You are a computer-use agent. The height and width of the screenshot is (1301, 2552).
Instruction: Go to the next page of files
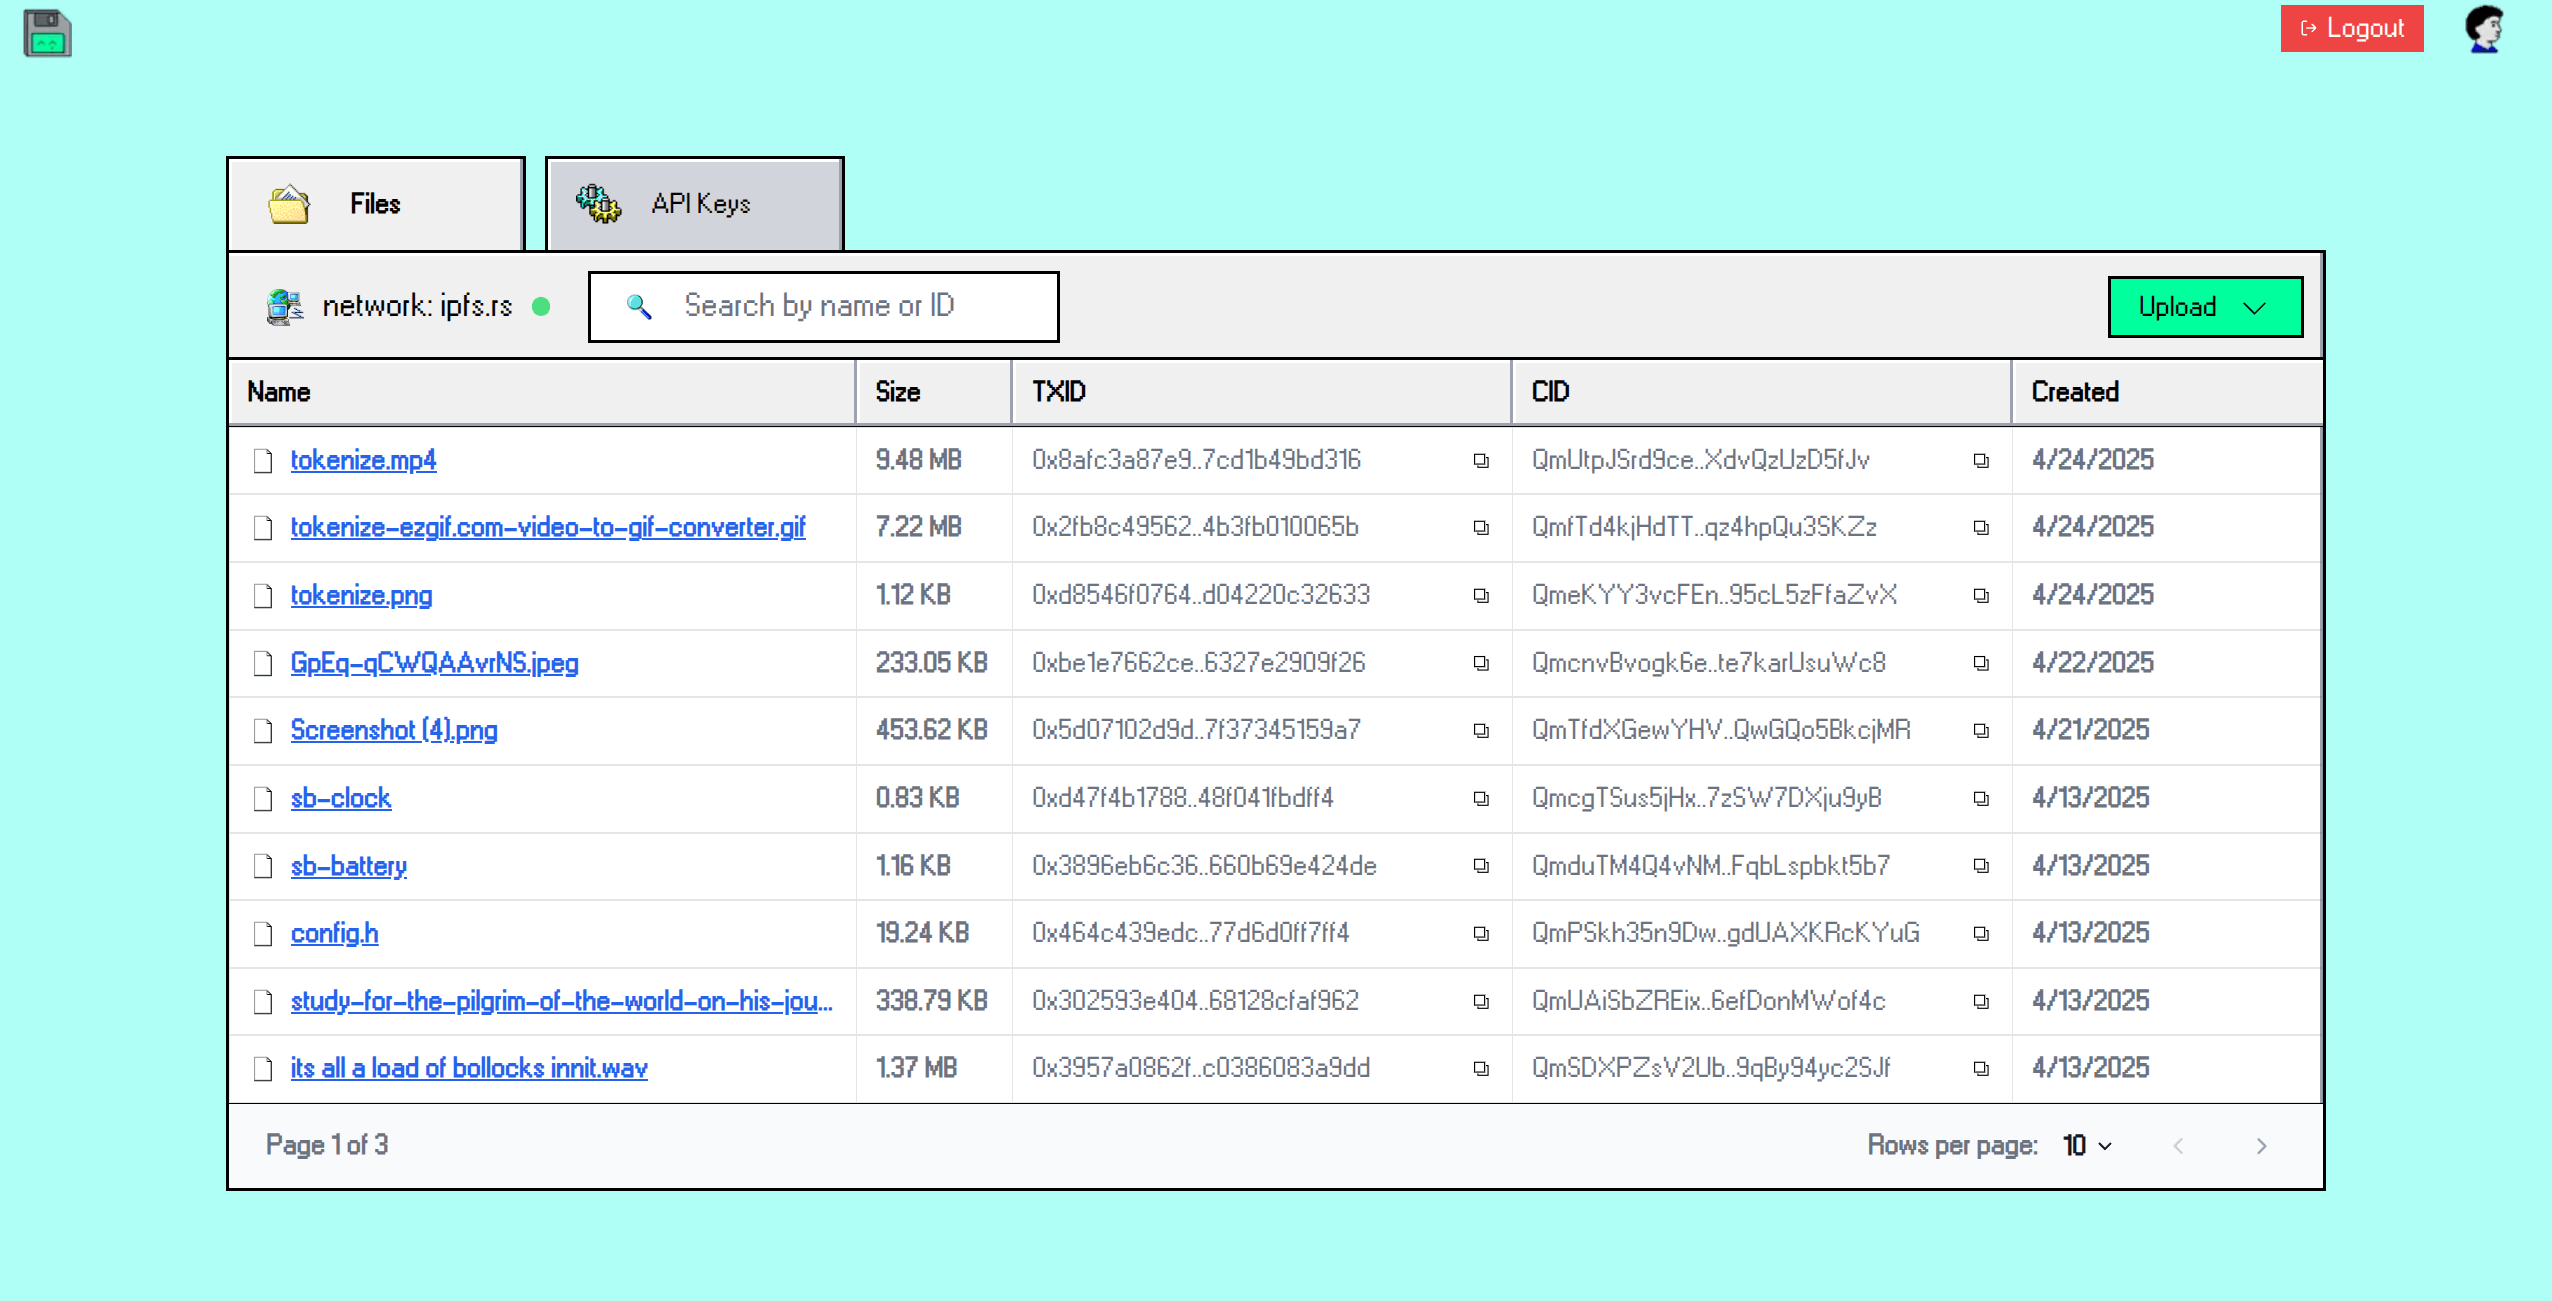coord(2262,1146)
